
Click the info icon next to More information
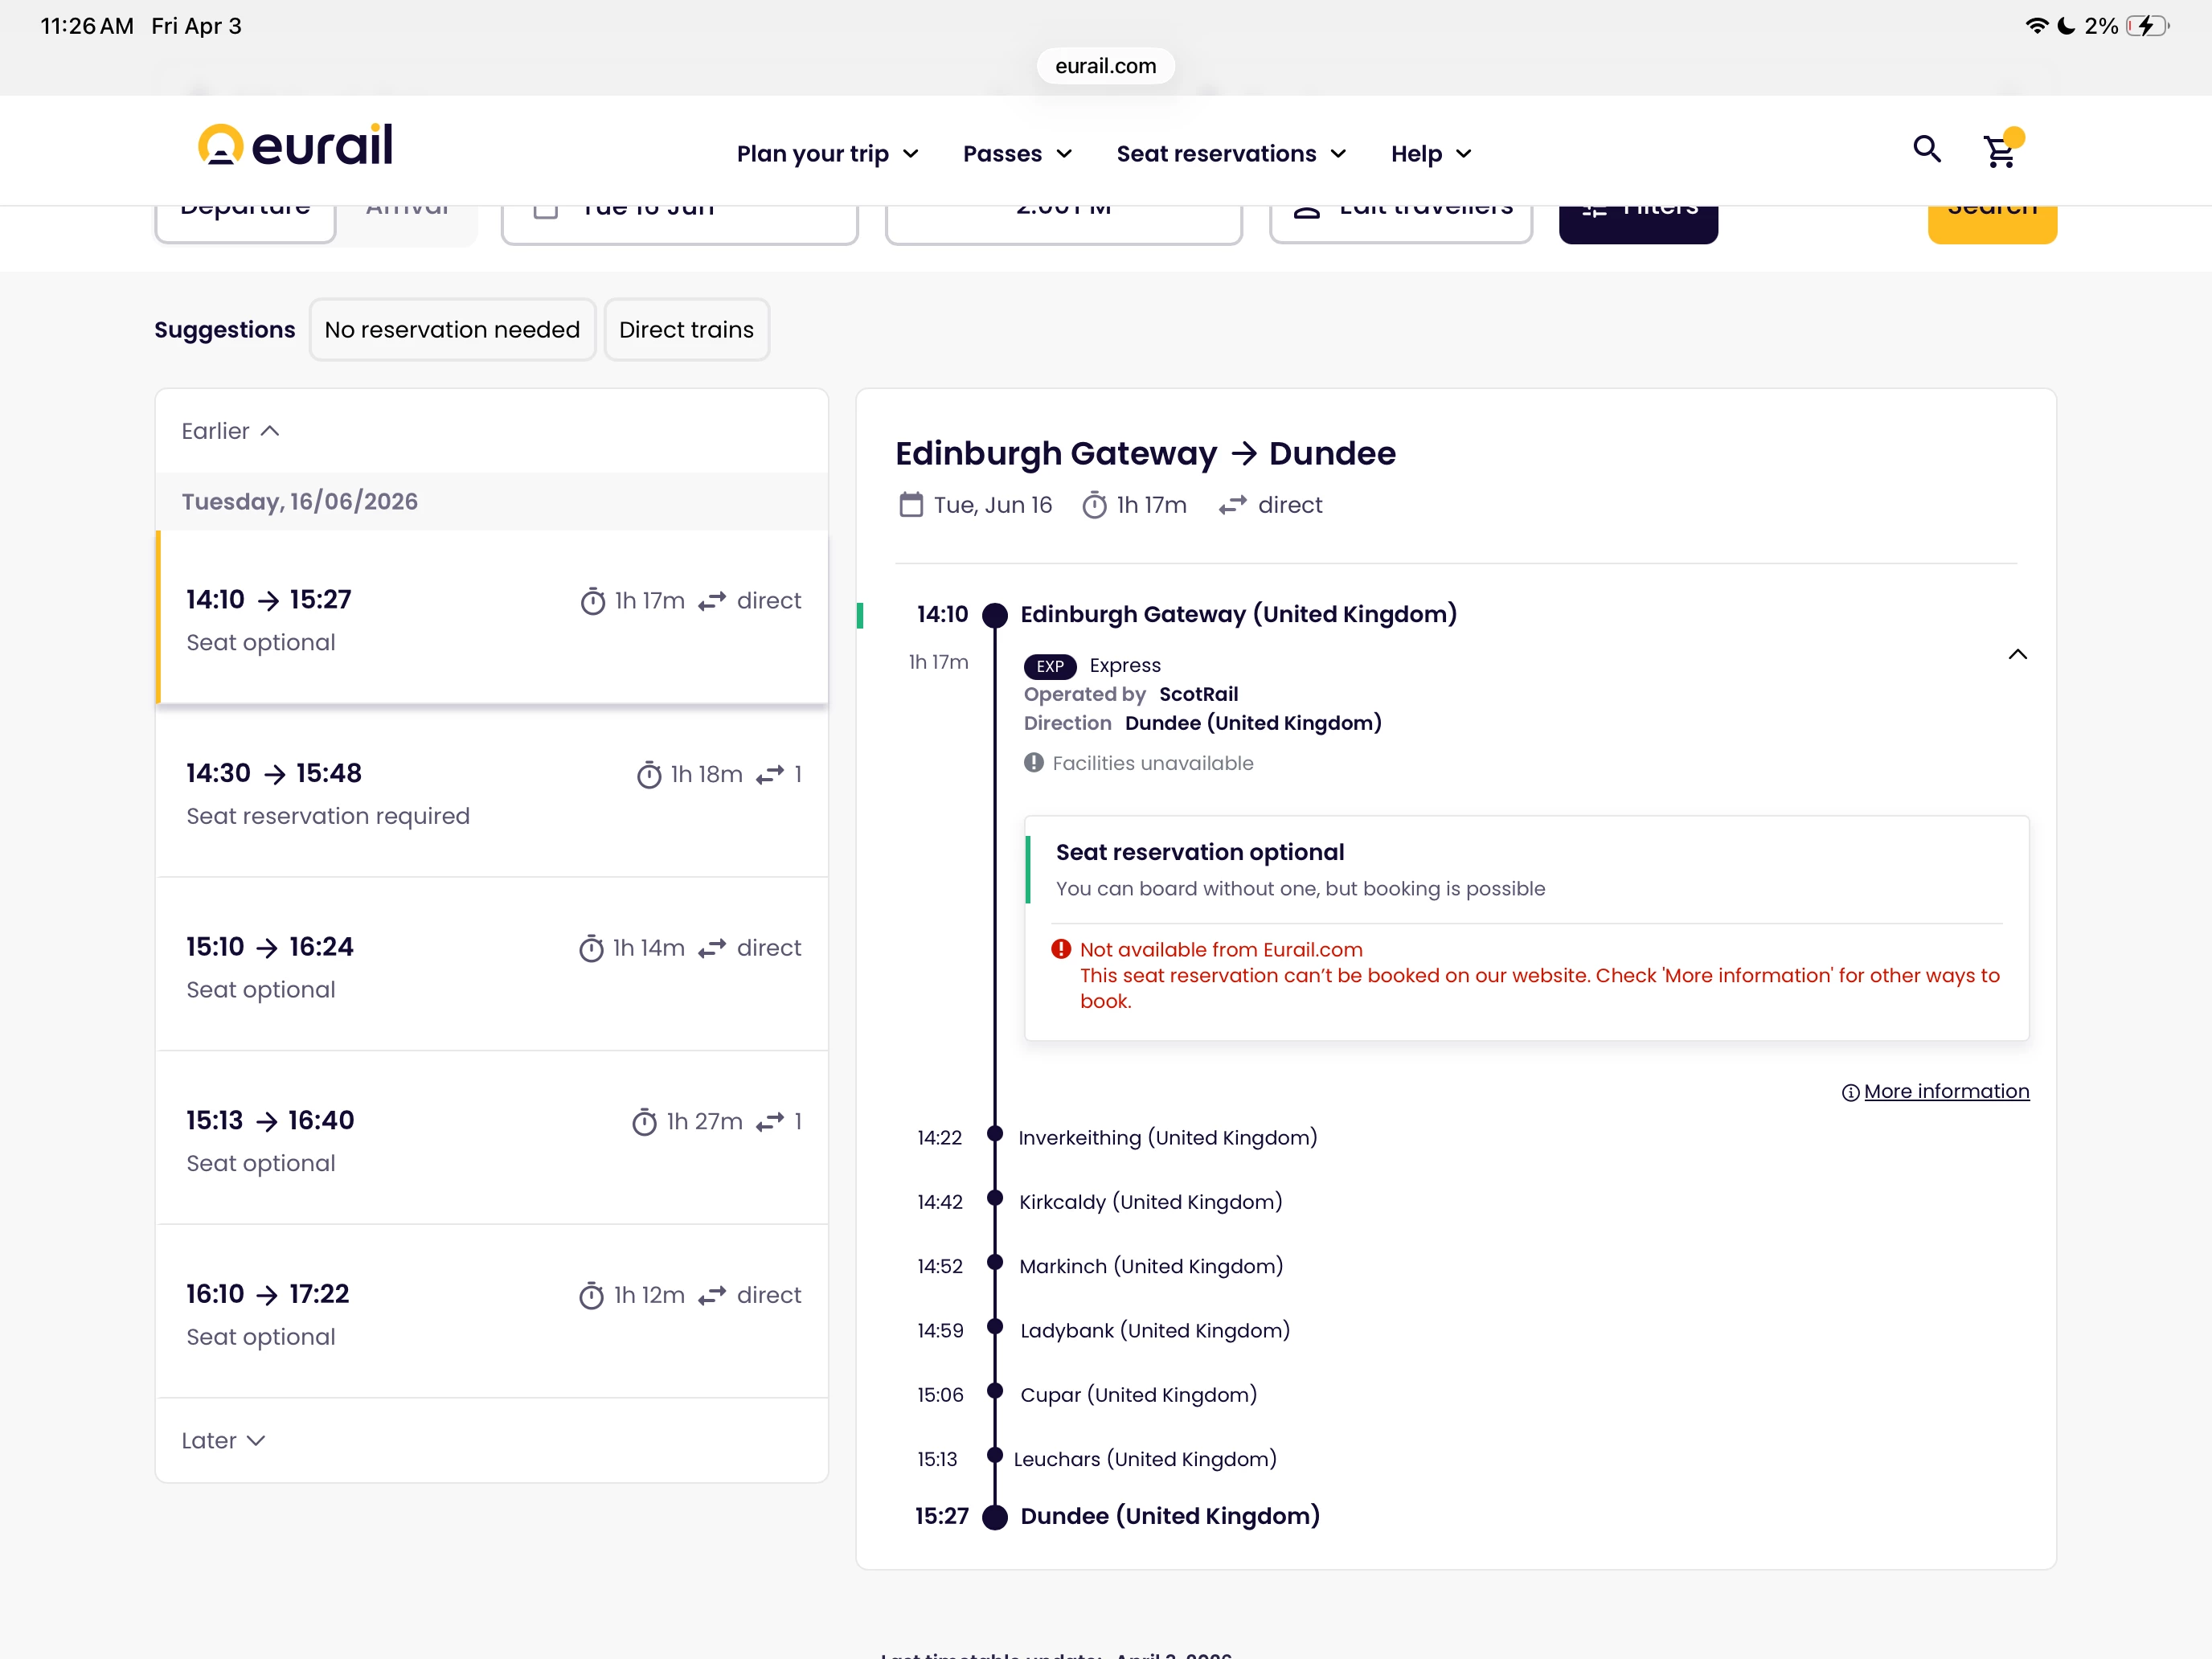tap(1850, 1092)
